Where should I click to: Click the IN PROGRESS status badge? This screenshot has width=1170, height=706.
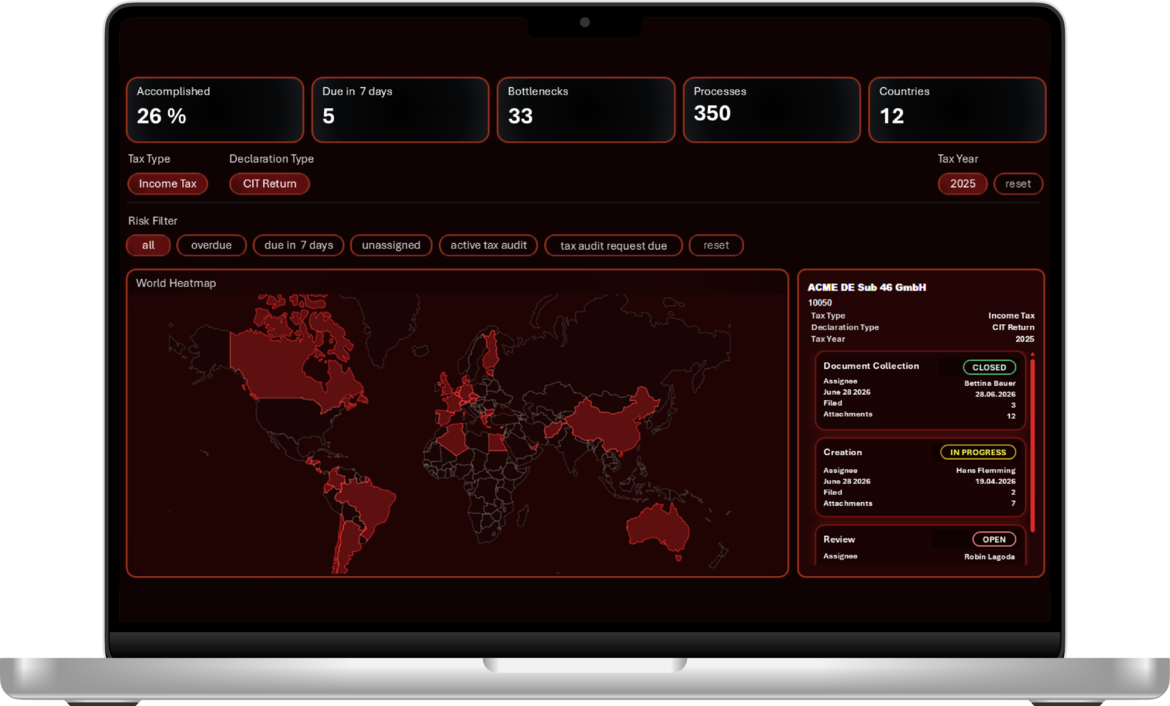click(977, 452)
